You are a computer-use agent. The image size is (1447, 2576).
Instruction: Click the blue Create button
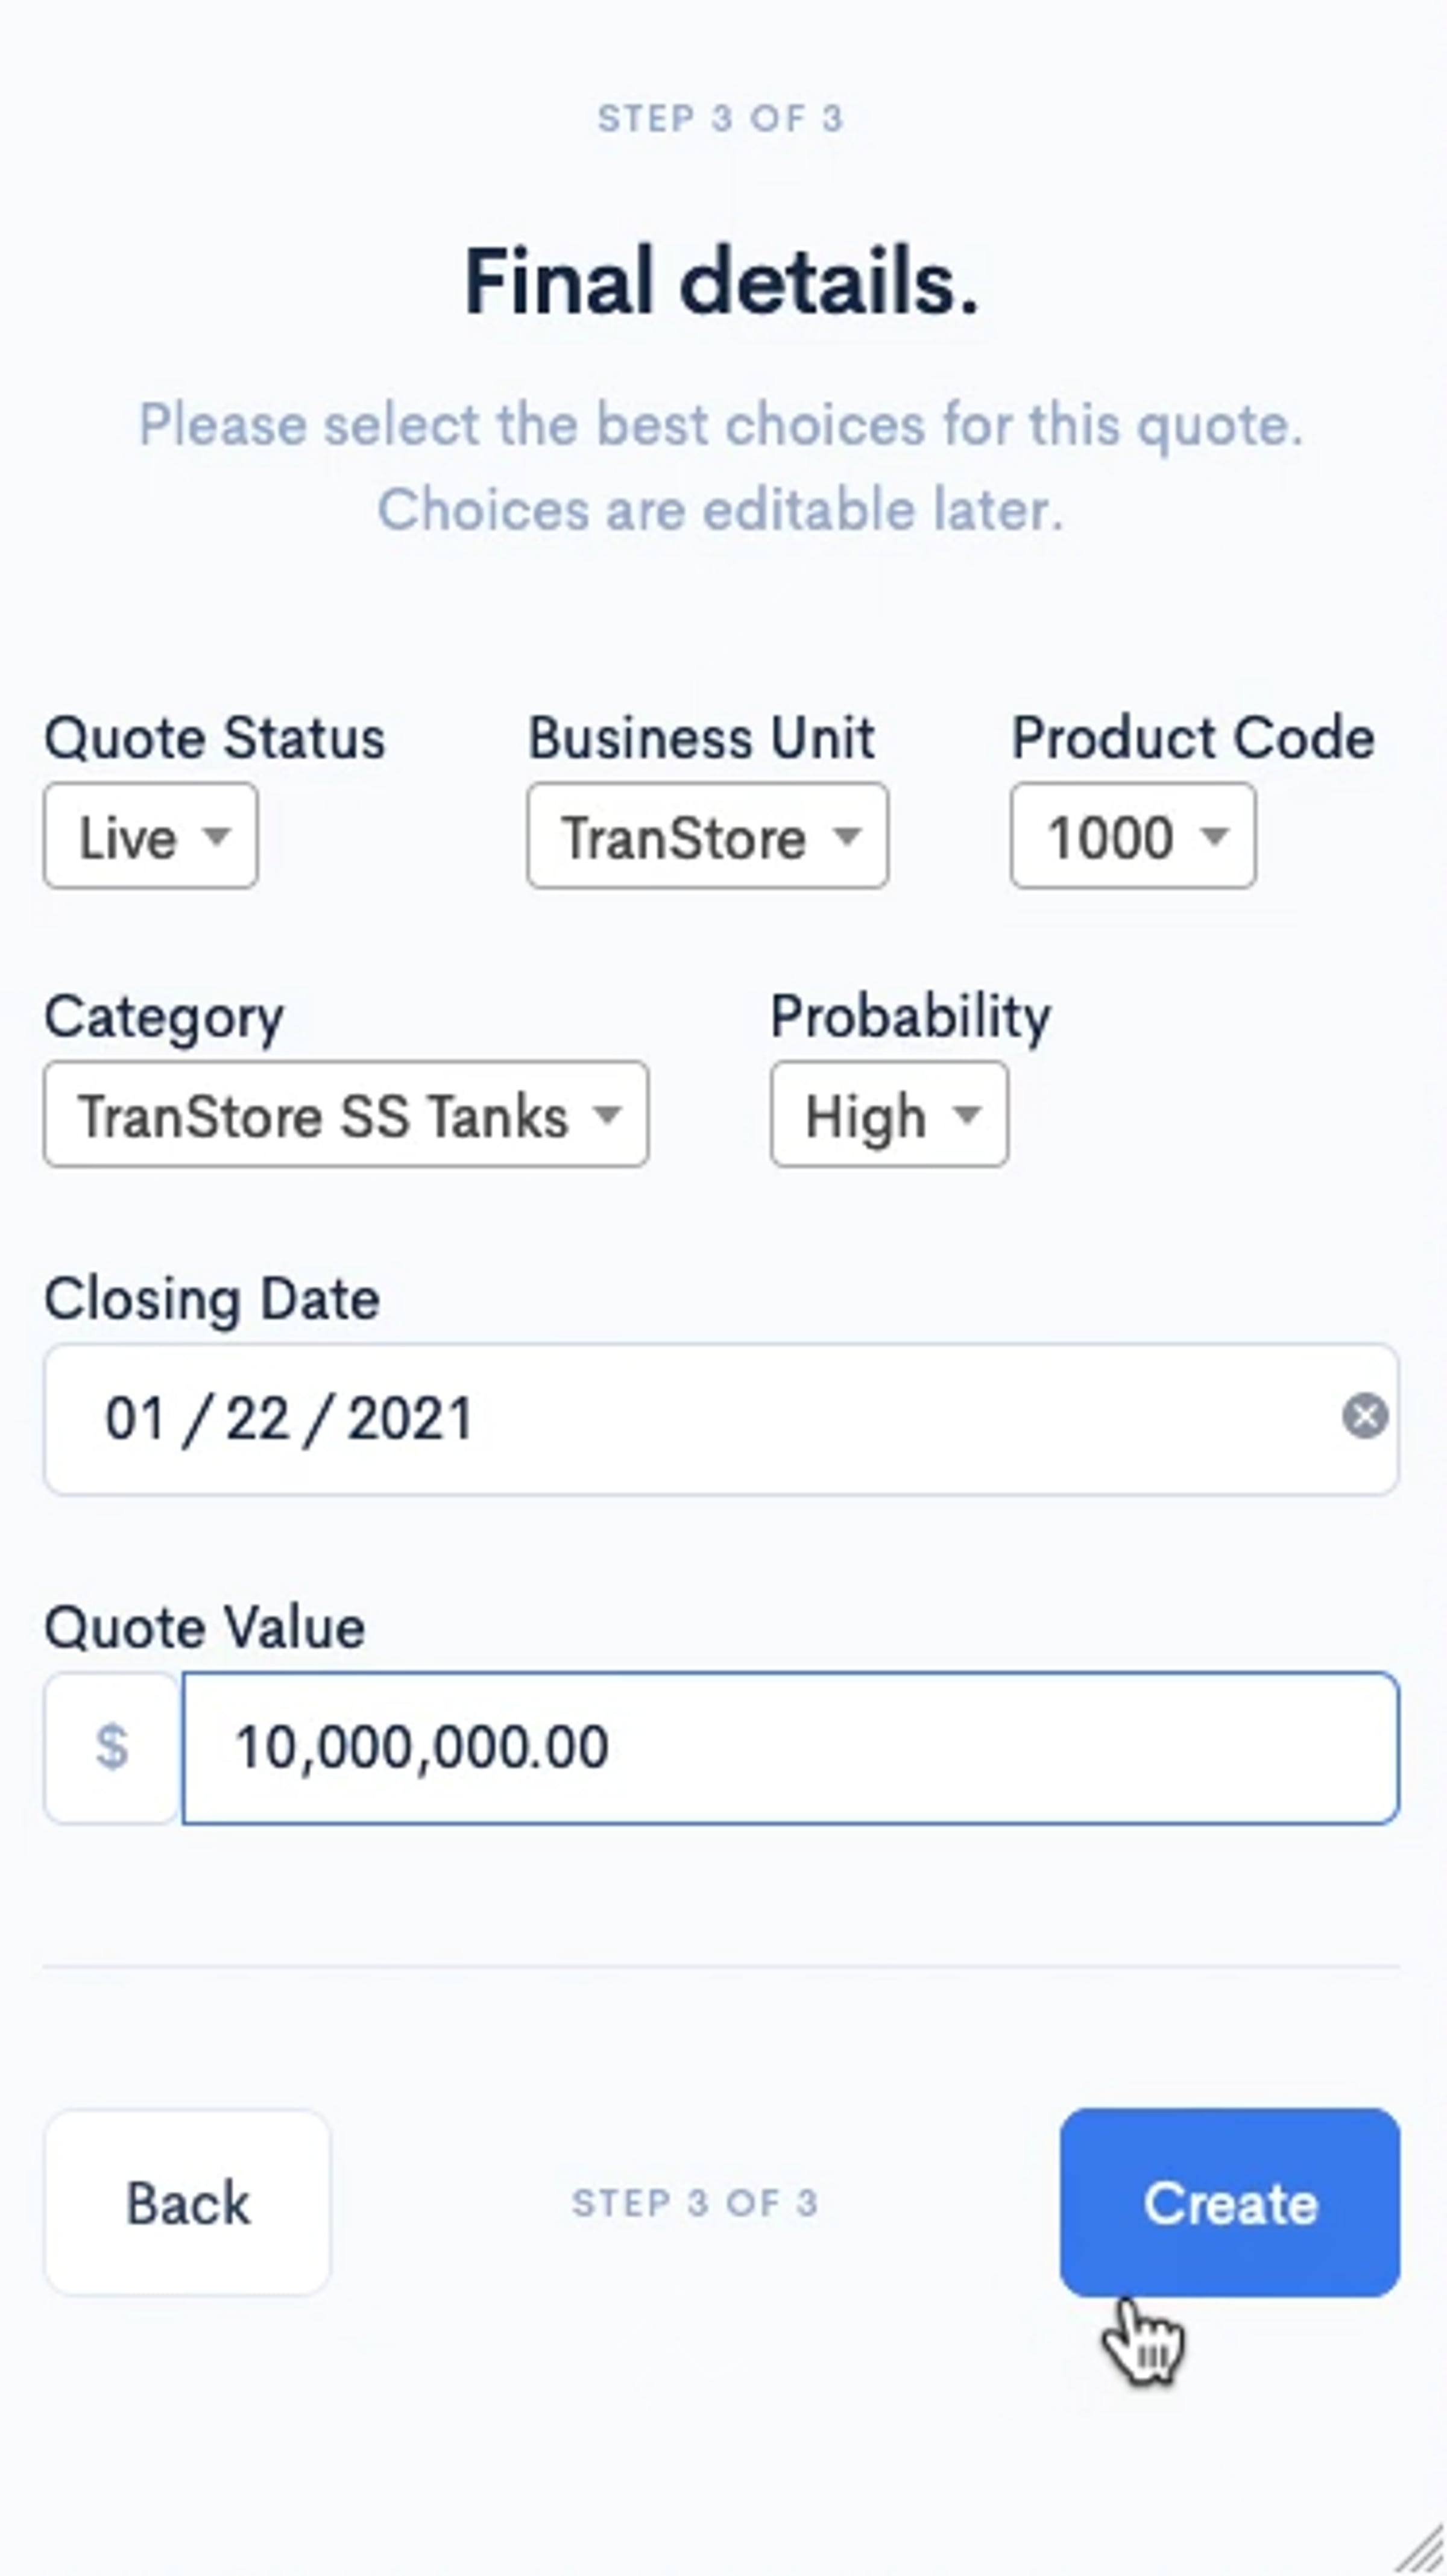1229,2203
